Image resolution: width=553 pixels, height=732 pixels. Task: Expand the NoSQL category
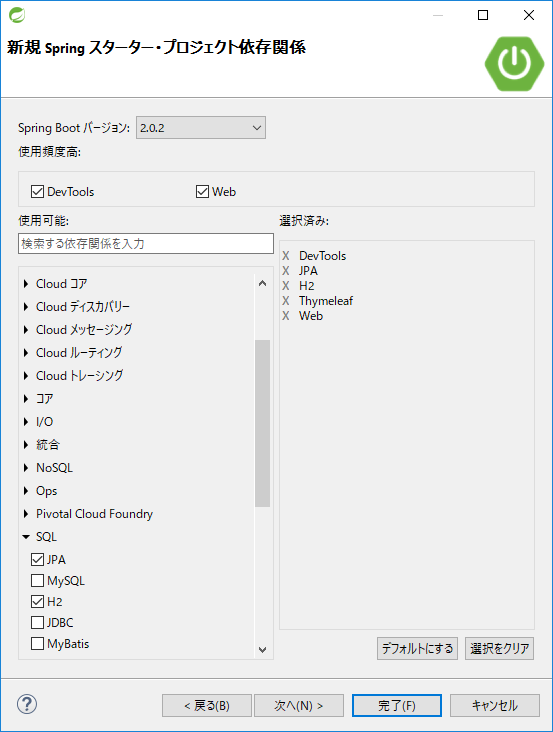(26, 468)
